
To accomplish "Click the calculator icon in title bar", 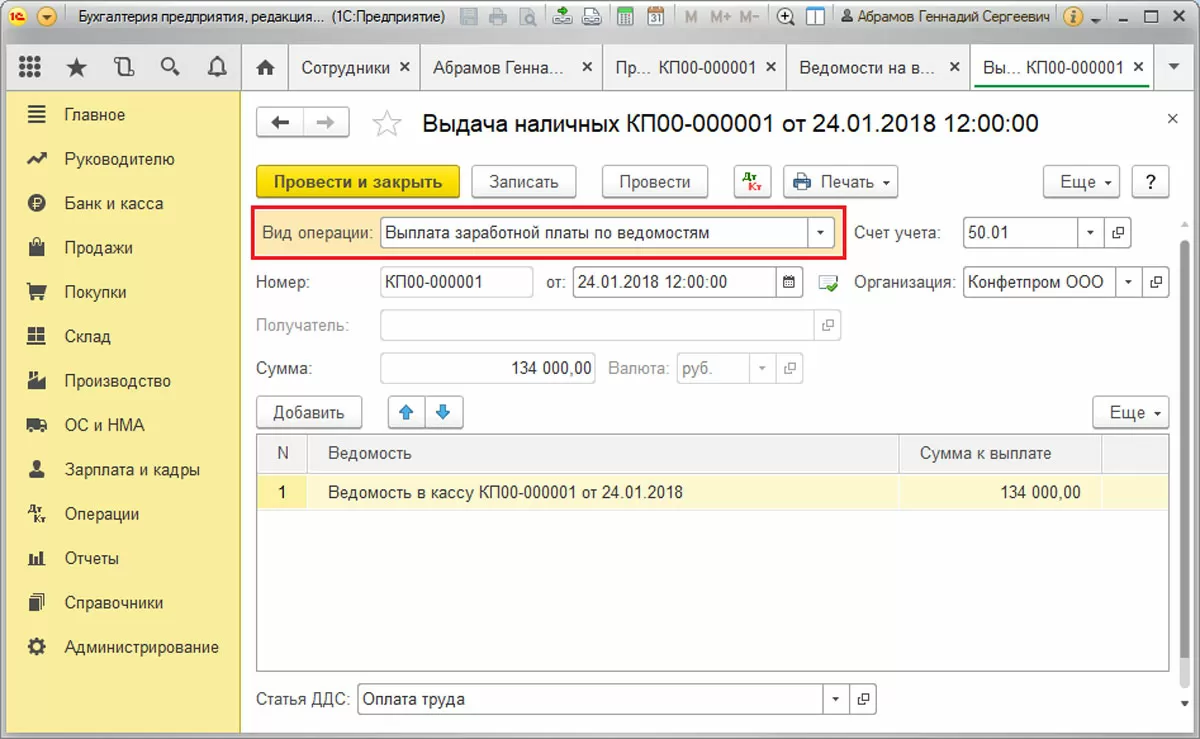I will [625, 17].
